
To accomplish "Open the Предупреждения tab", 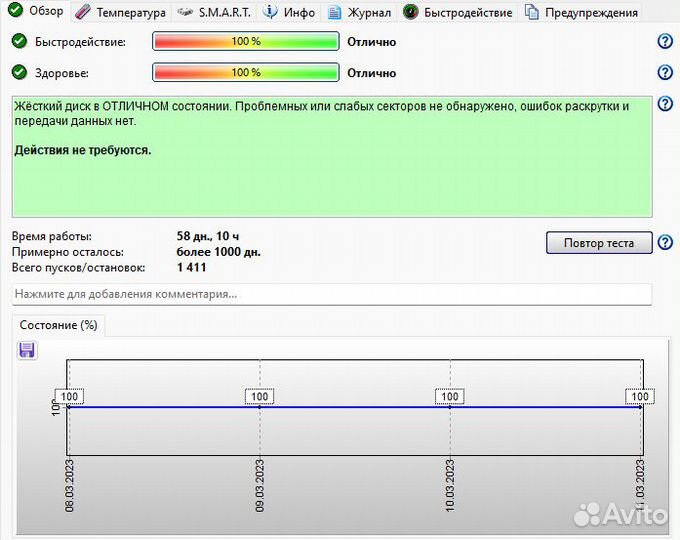I will [x=582, y=13].
